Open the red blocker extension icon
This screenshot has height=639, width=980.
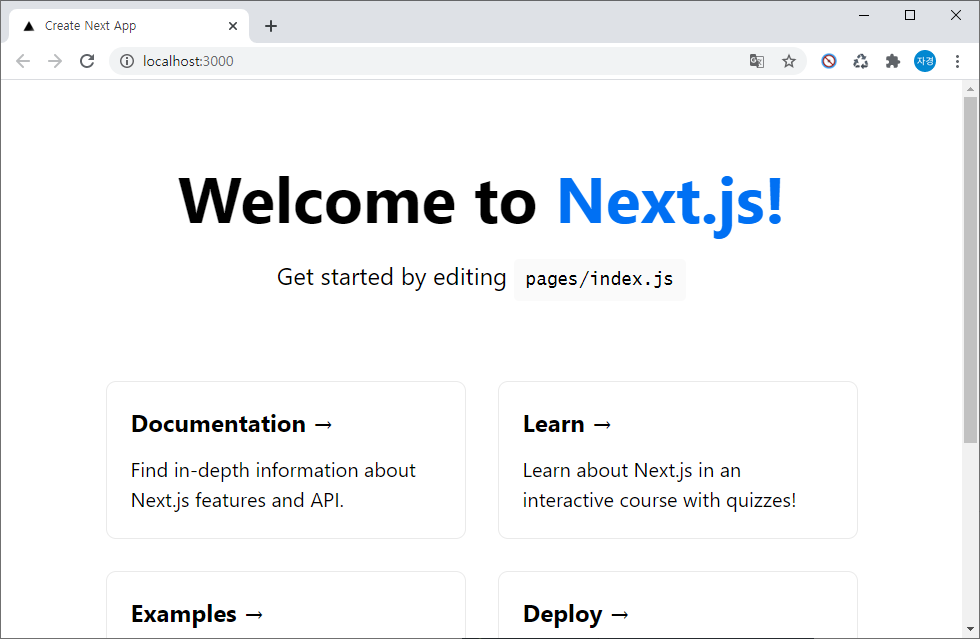(x=829, y=61)
